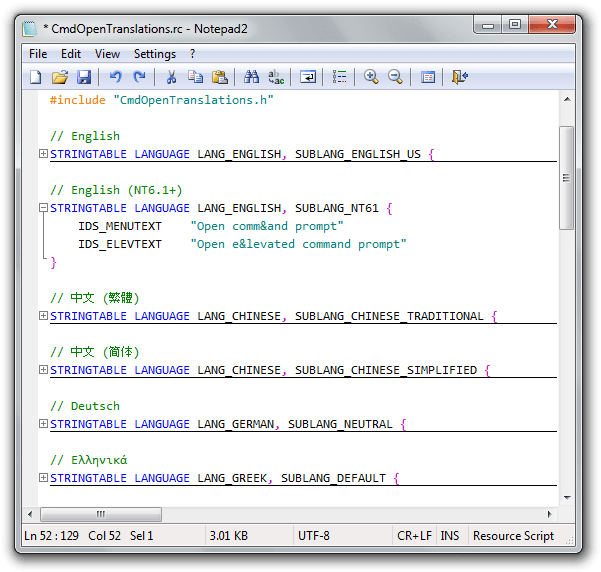
Task: Click UTF-8 encoding in status bar
Action: (x=314, y=536)
